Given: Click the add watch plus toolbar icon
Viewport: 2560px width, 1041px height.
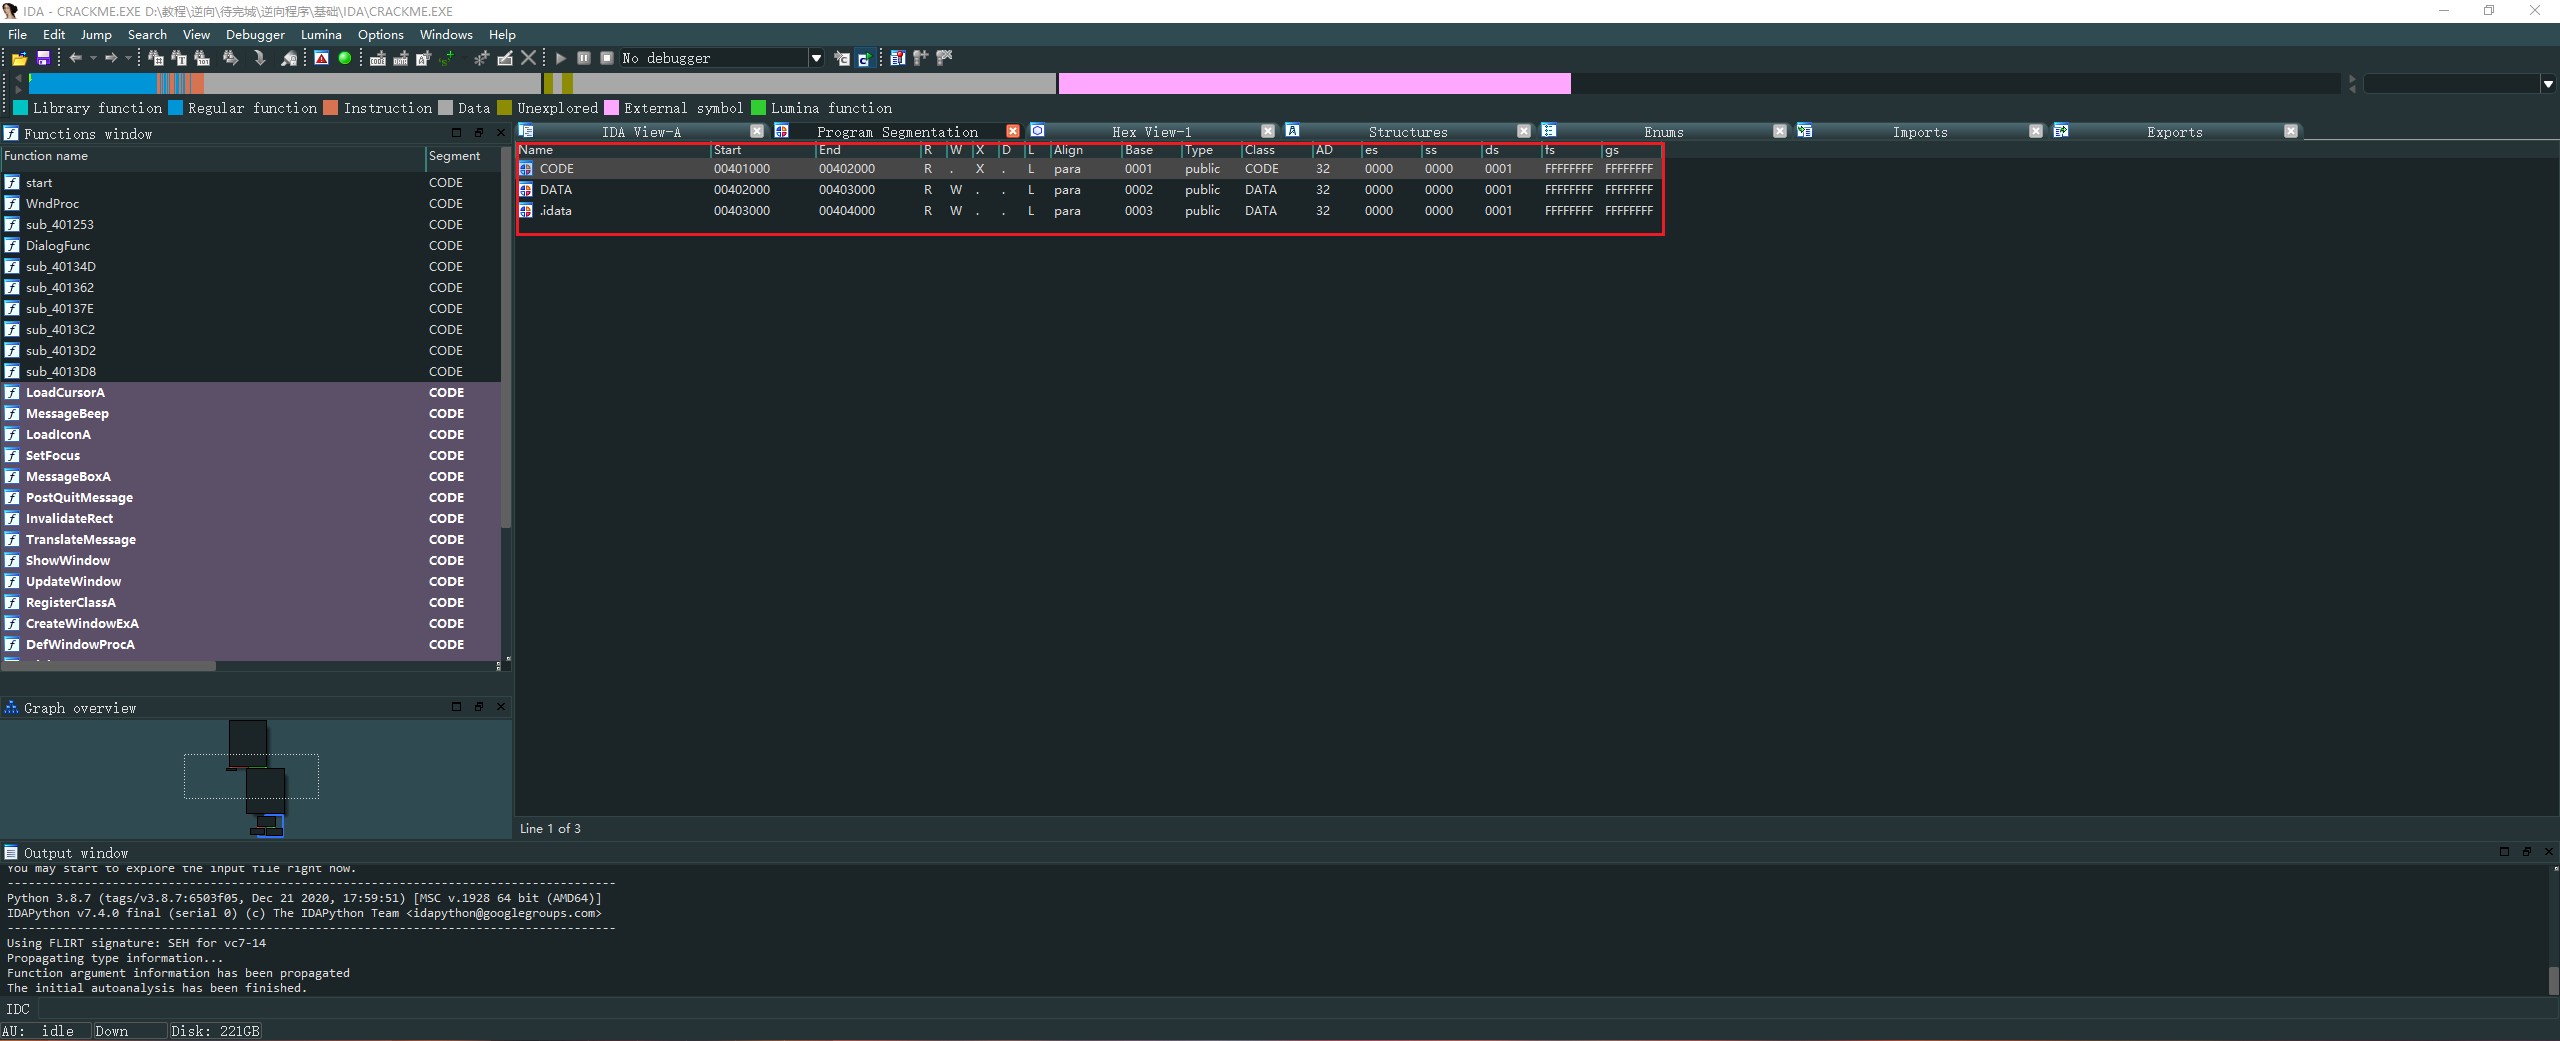Looking at the screenshot, I should tap(920, 58).
